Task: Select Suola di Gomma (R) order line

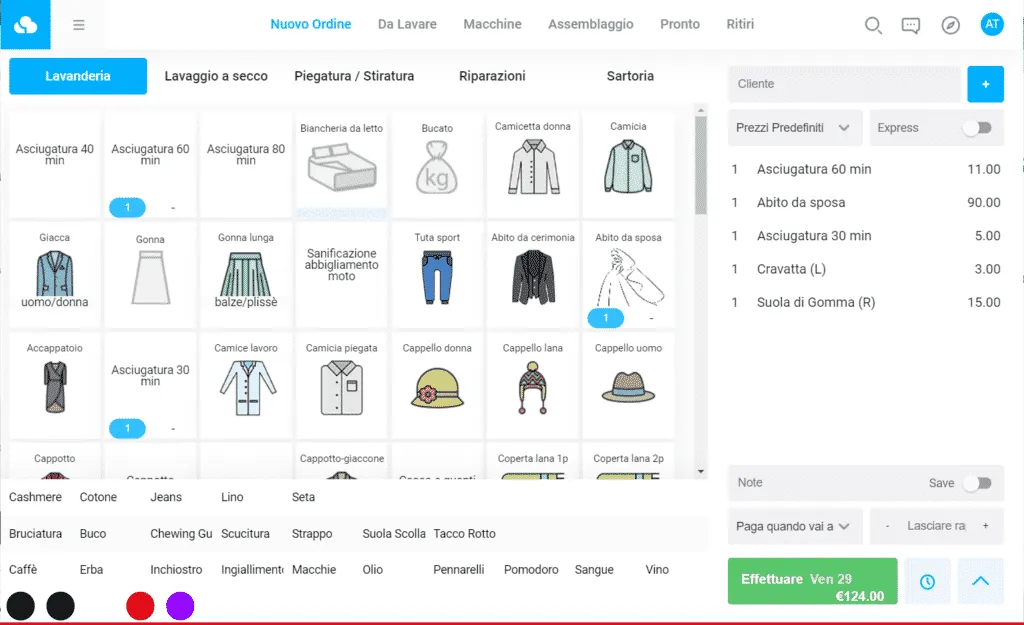Action: tap(866, 302)
